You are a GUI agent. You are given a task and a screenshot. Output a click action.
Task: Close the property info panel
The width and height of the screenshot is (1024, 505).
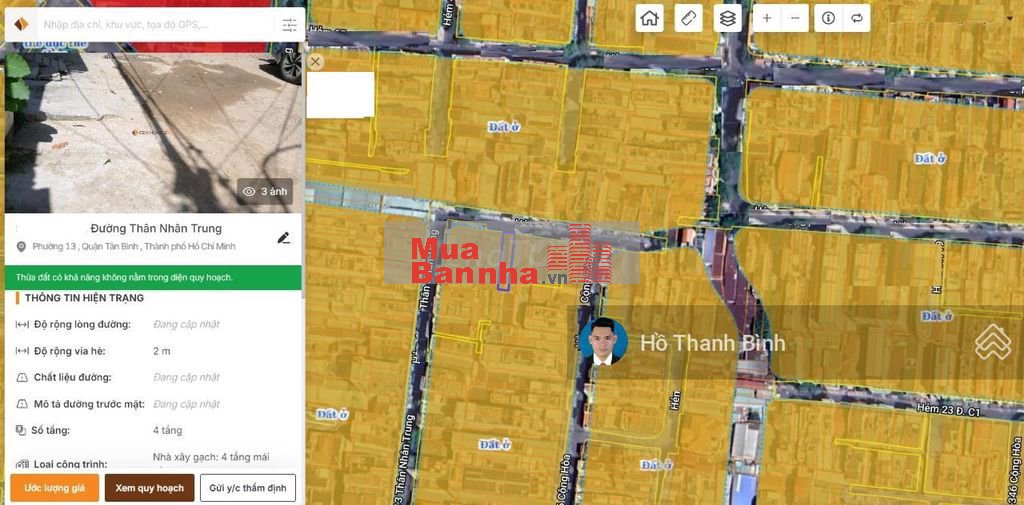(315, 62)
